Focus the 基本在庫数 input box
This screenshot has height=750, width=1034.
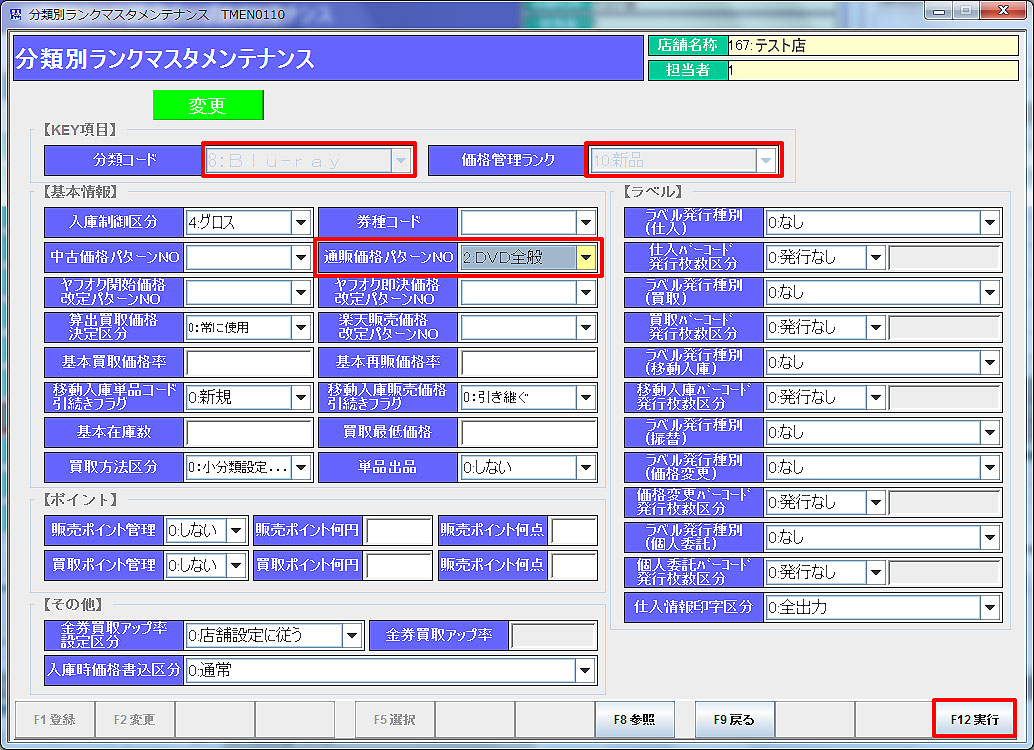[x=249, y=432]
